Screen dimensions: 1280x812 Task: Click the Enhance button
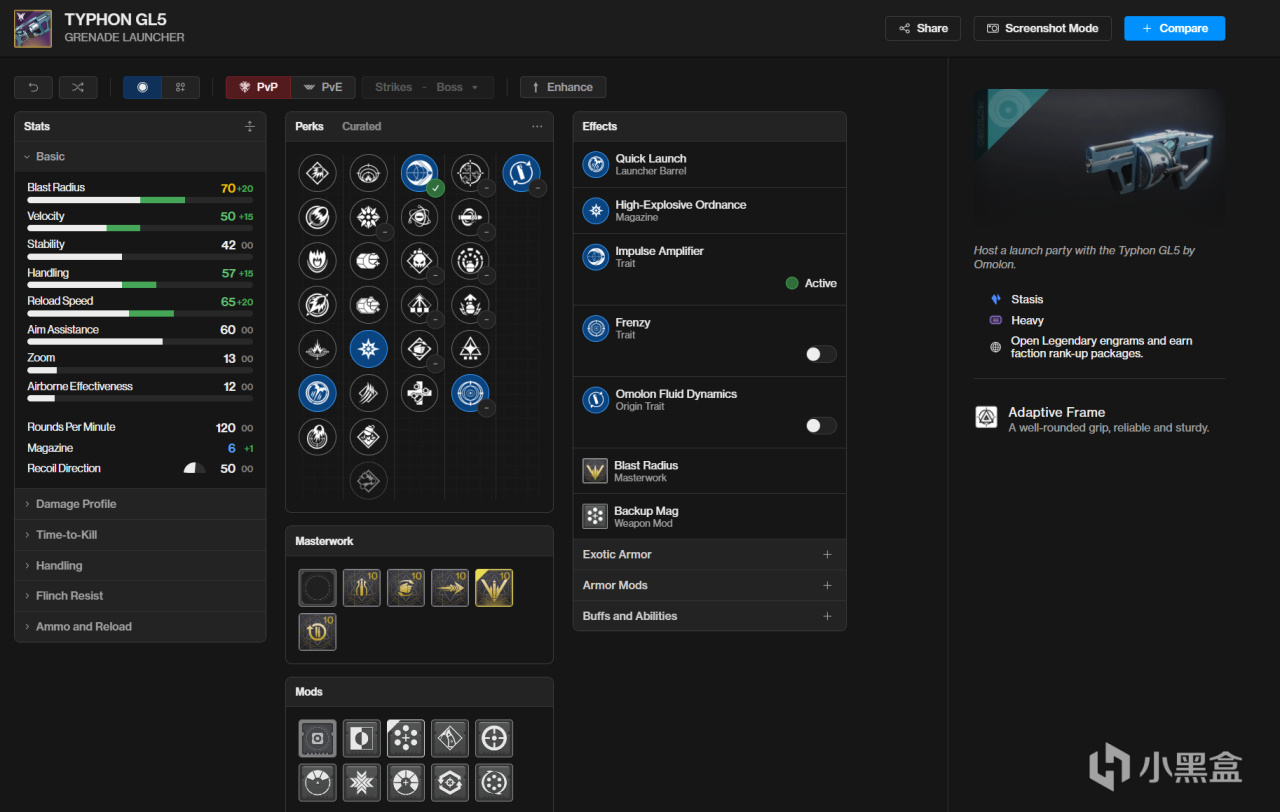tap(562, 87)
